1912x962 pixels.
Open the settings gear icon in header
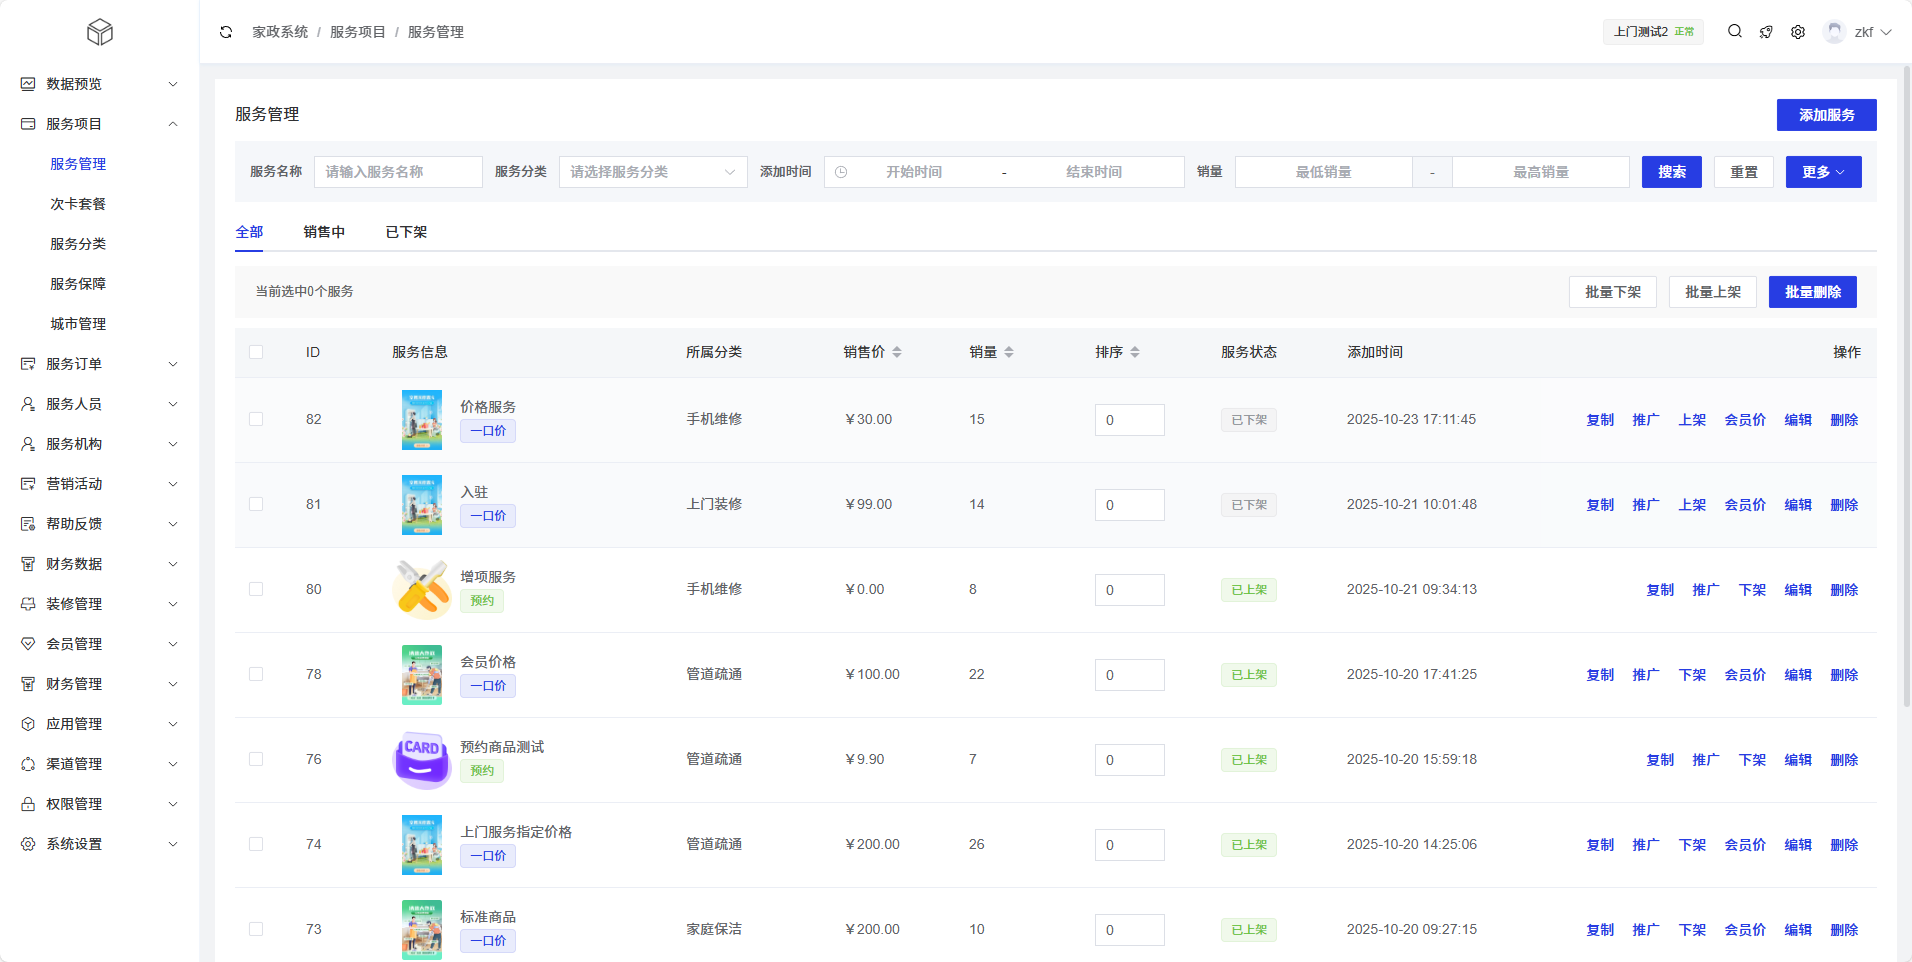[x=1798, y=32]
